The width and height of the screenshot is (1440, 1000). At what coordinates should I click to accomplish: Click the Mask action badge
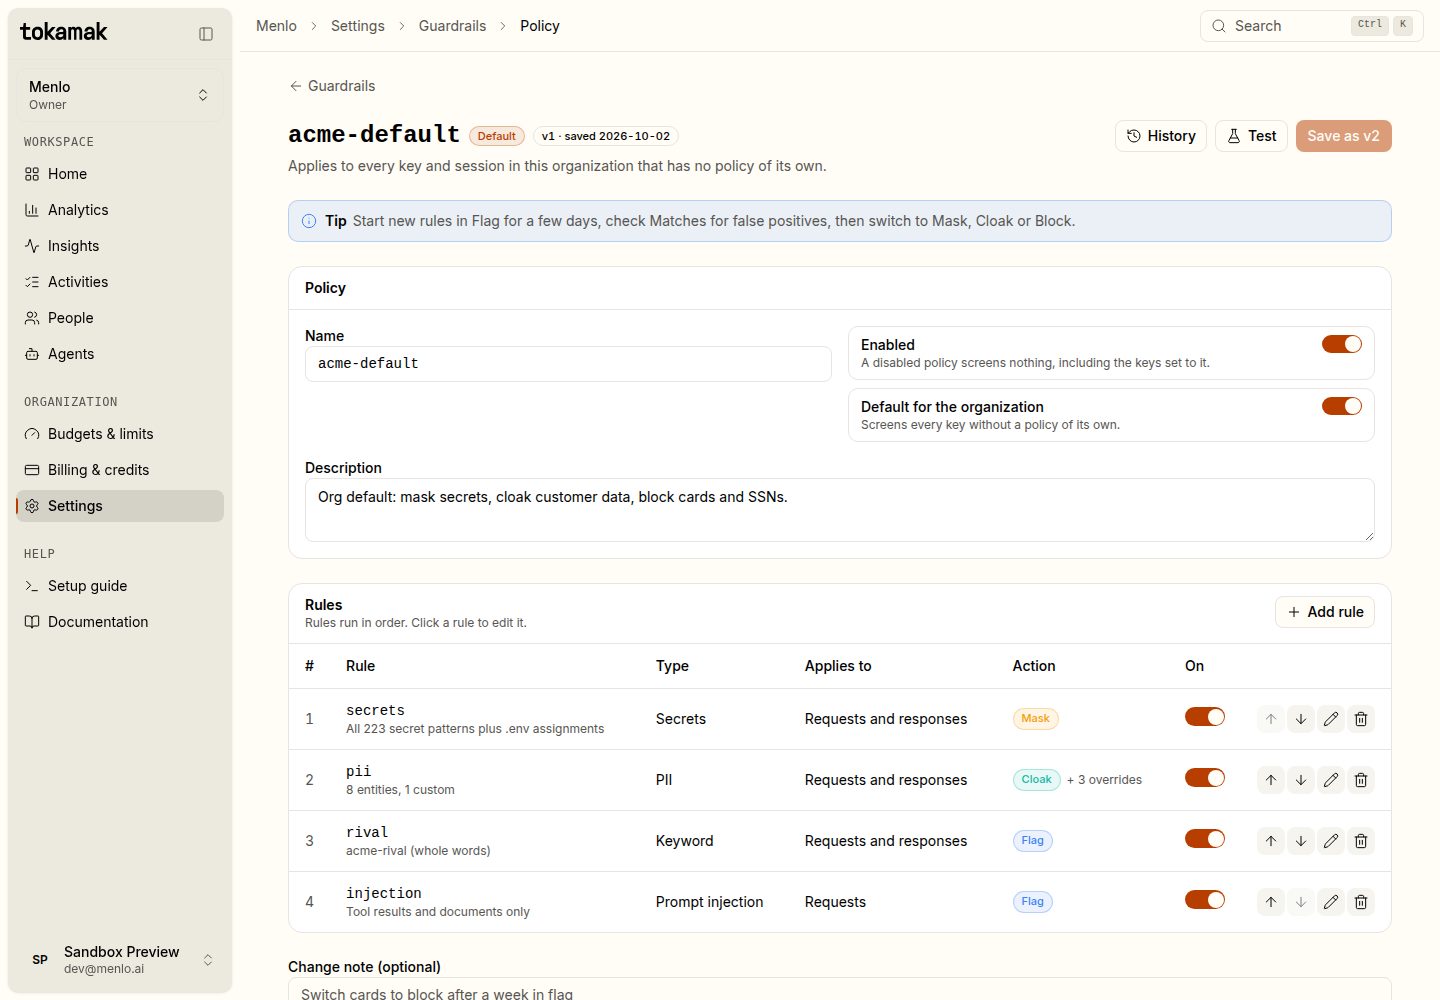1035,719
